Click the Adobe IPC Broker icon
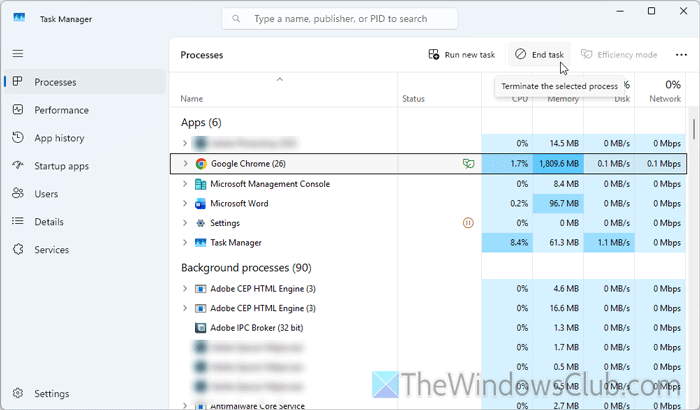The image size is (700, 410). tap(200, 328)
